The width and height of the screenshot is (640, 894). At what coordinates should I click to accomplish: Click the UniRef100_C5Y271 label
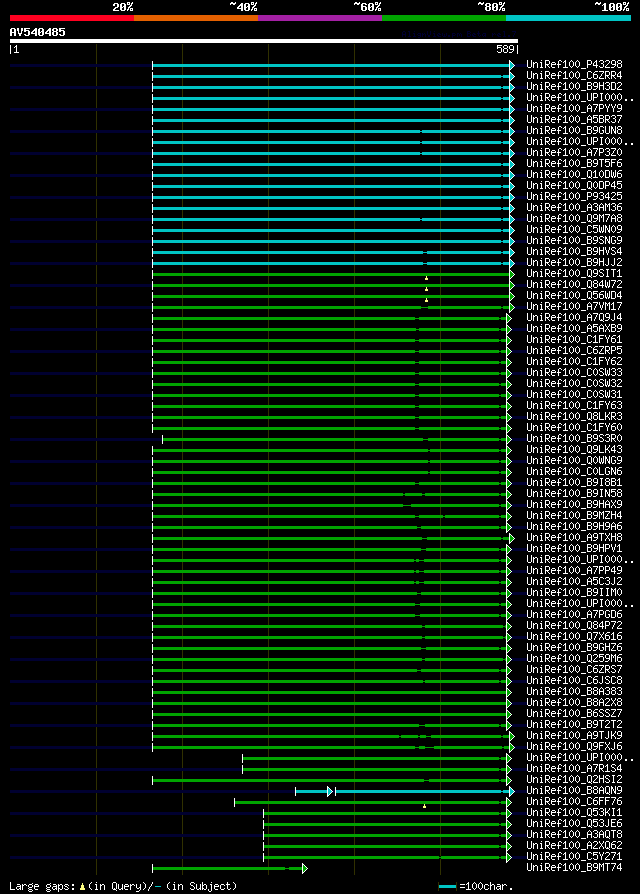574,856
